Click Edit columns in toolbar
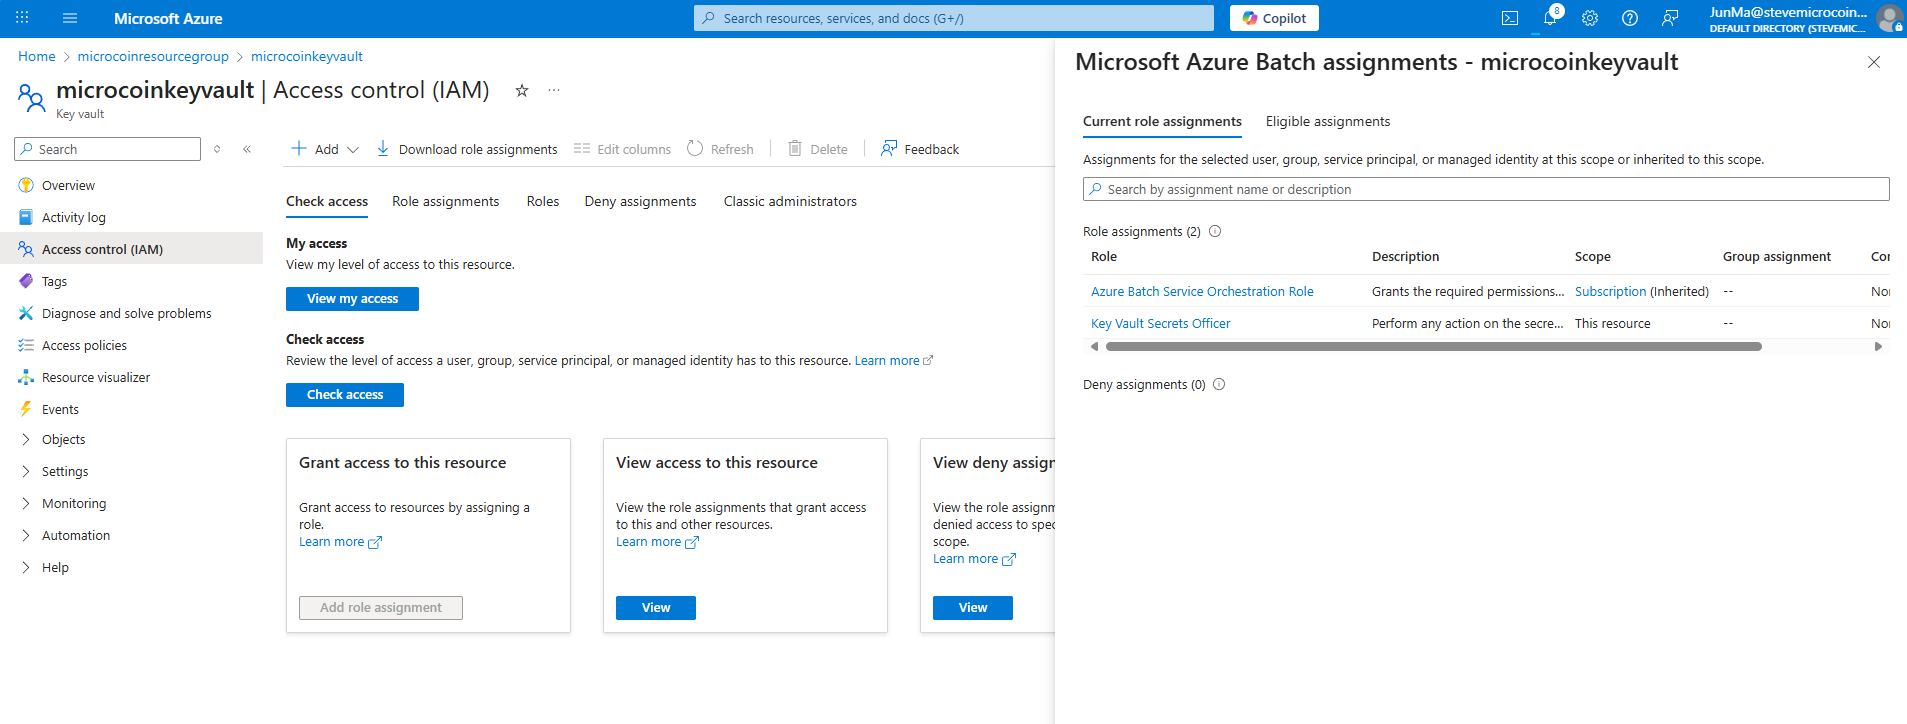Screen dimensions: 1907x724 pos(622,149)
